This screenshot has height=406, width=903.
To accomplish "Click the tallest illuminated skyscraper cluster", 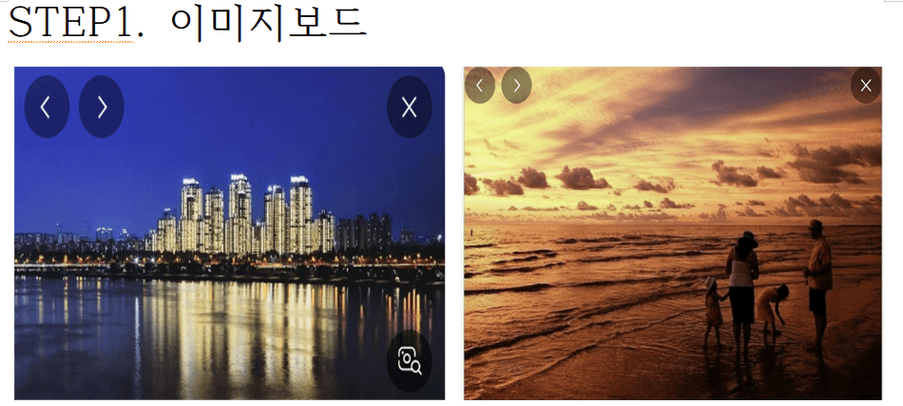I will [x=248, y=214].
